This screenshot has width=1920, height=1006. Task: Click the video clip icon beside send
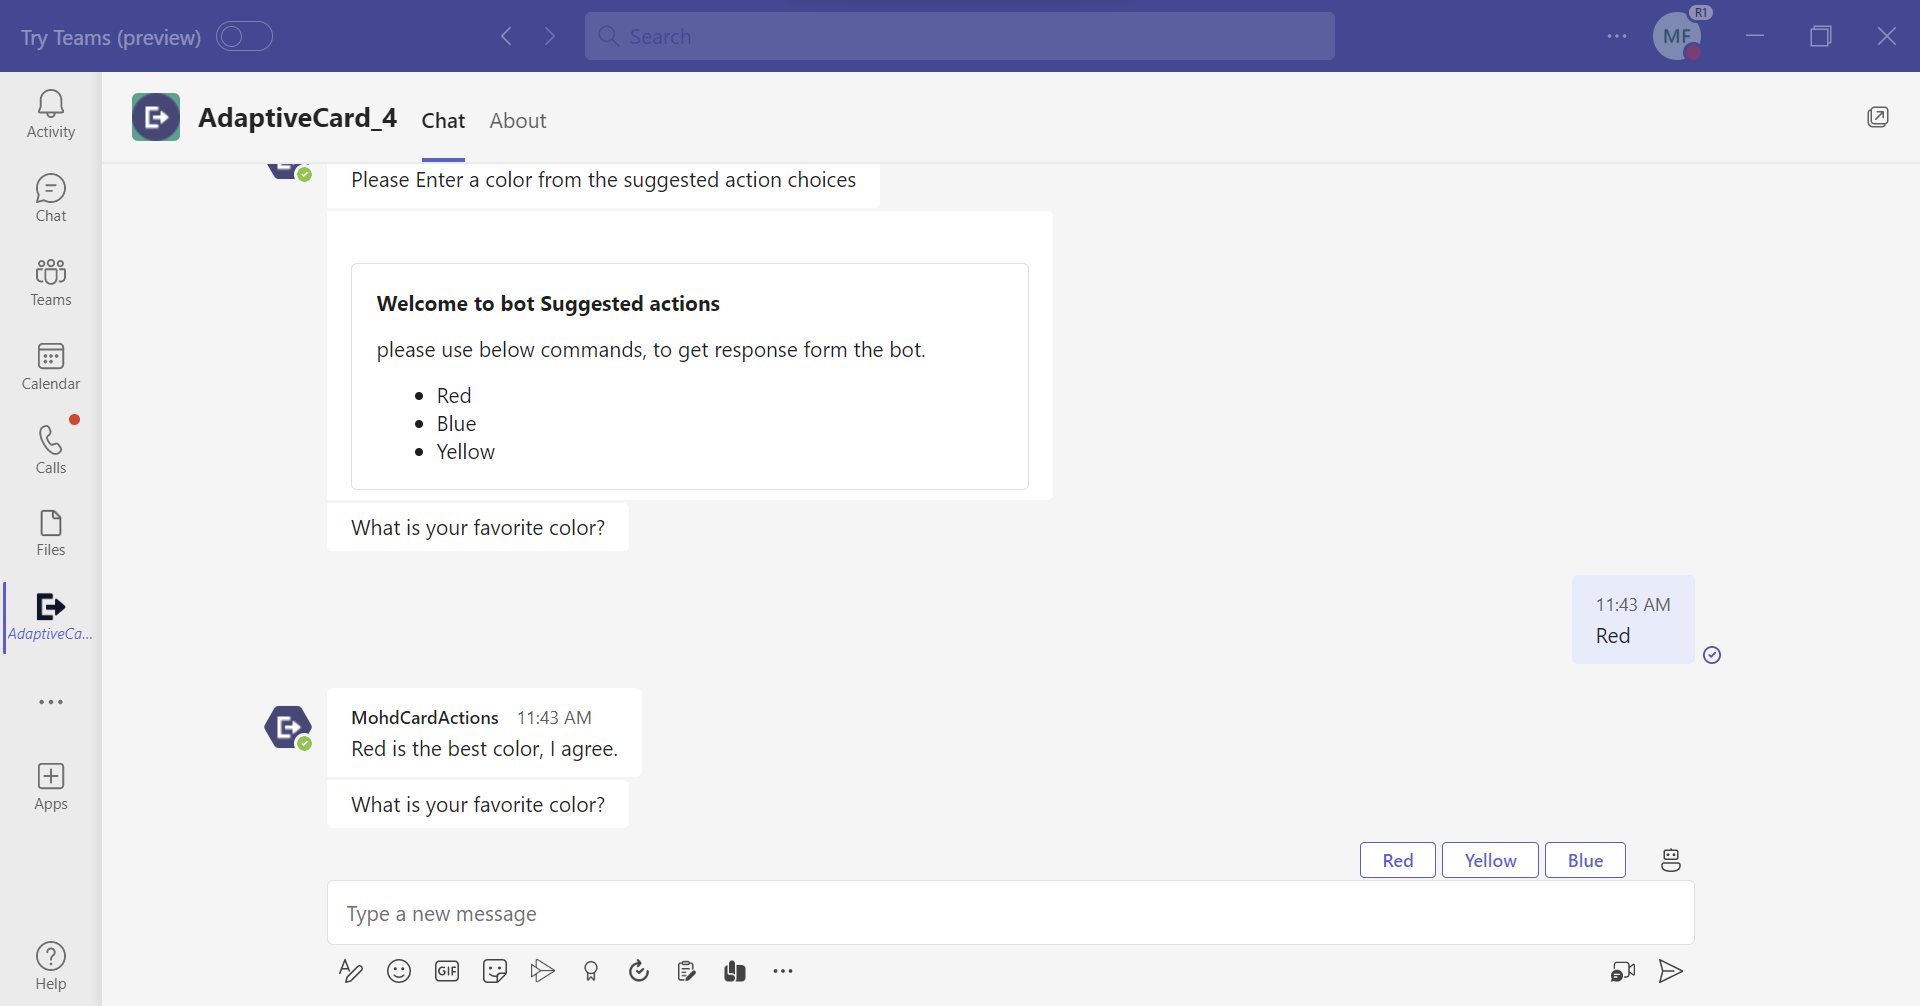pyautogui.click(x=1623, y=971)
